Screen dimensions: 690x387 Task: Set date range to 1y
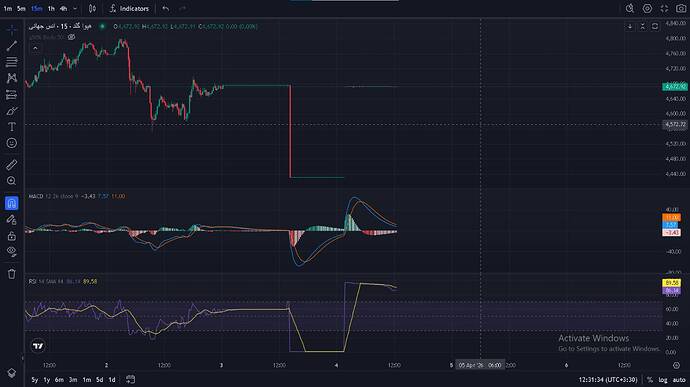tap(47, 380)
